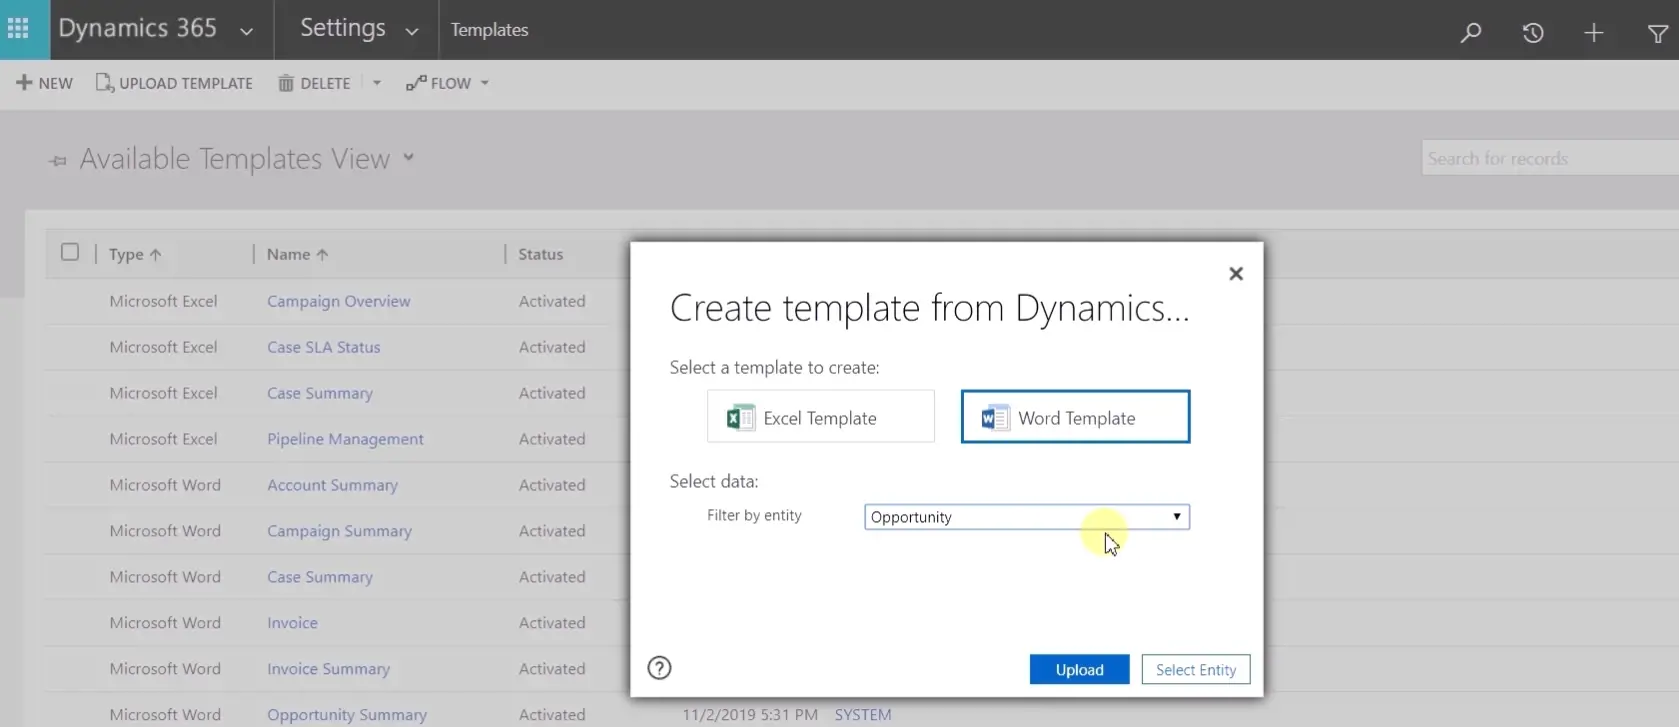Click Activated status in Invoice row
This screenshot has height=727, width=1679.
click(552, 623)
